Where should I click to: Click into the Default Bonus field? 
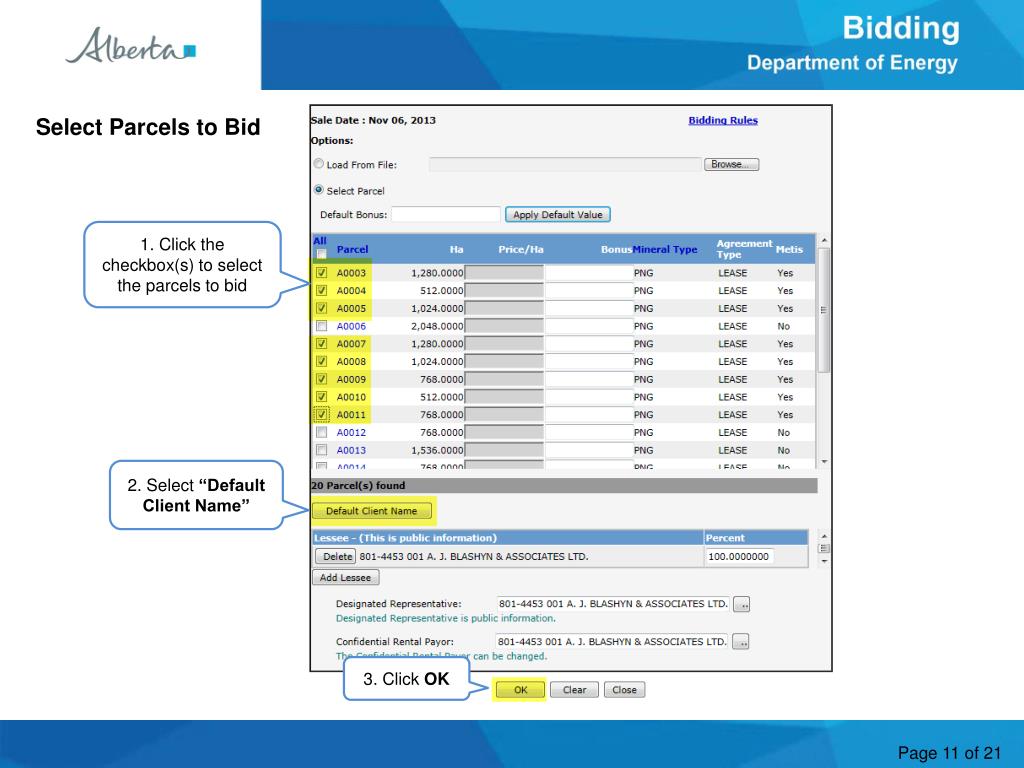click(x=446, y=214)
